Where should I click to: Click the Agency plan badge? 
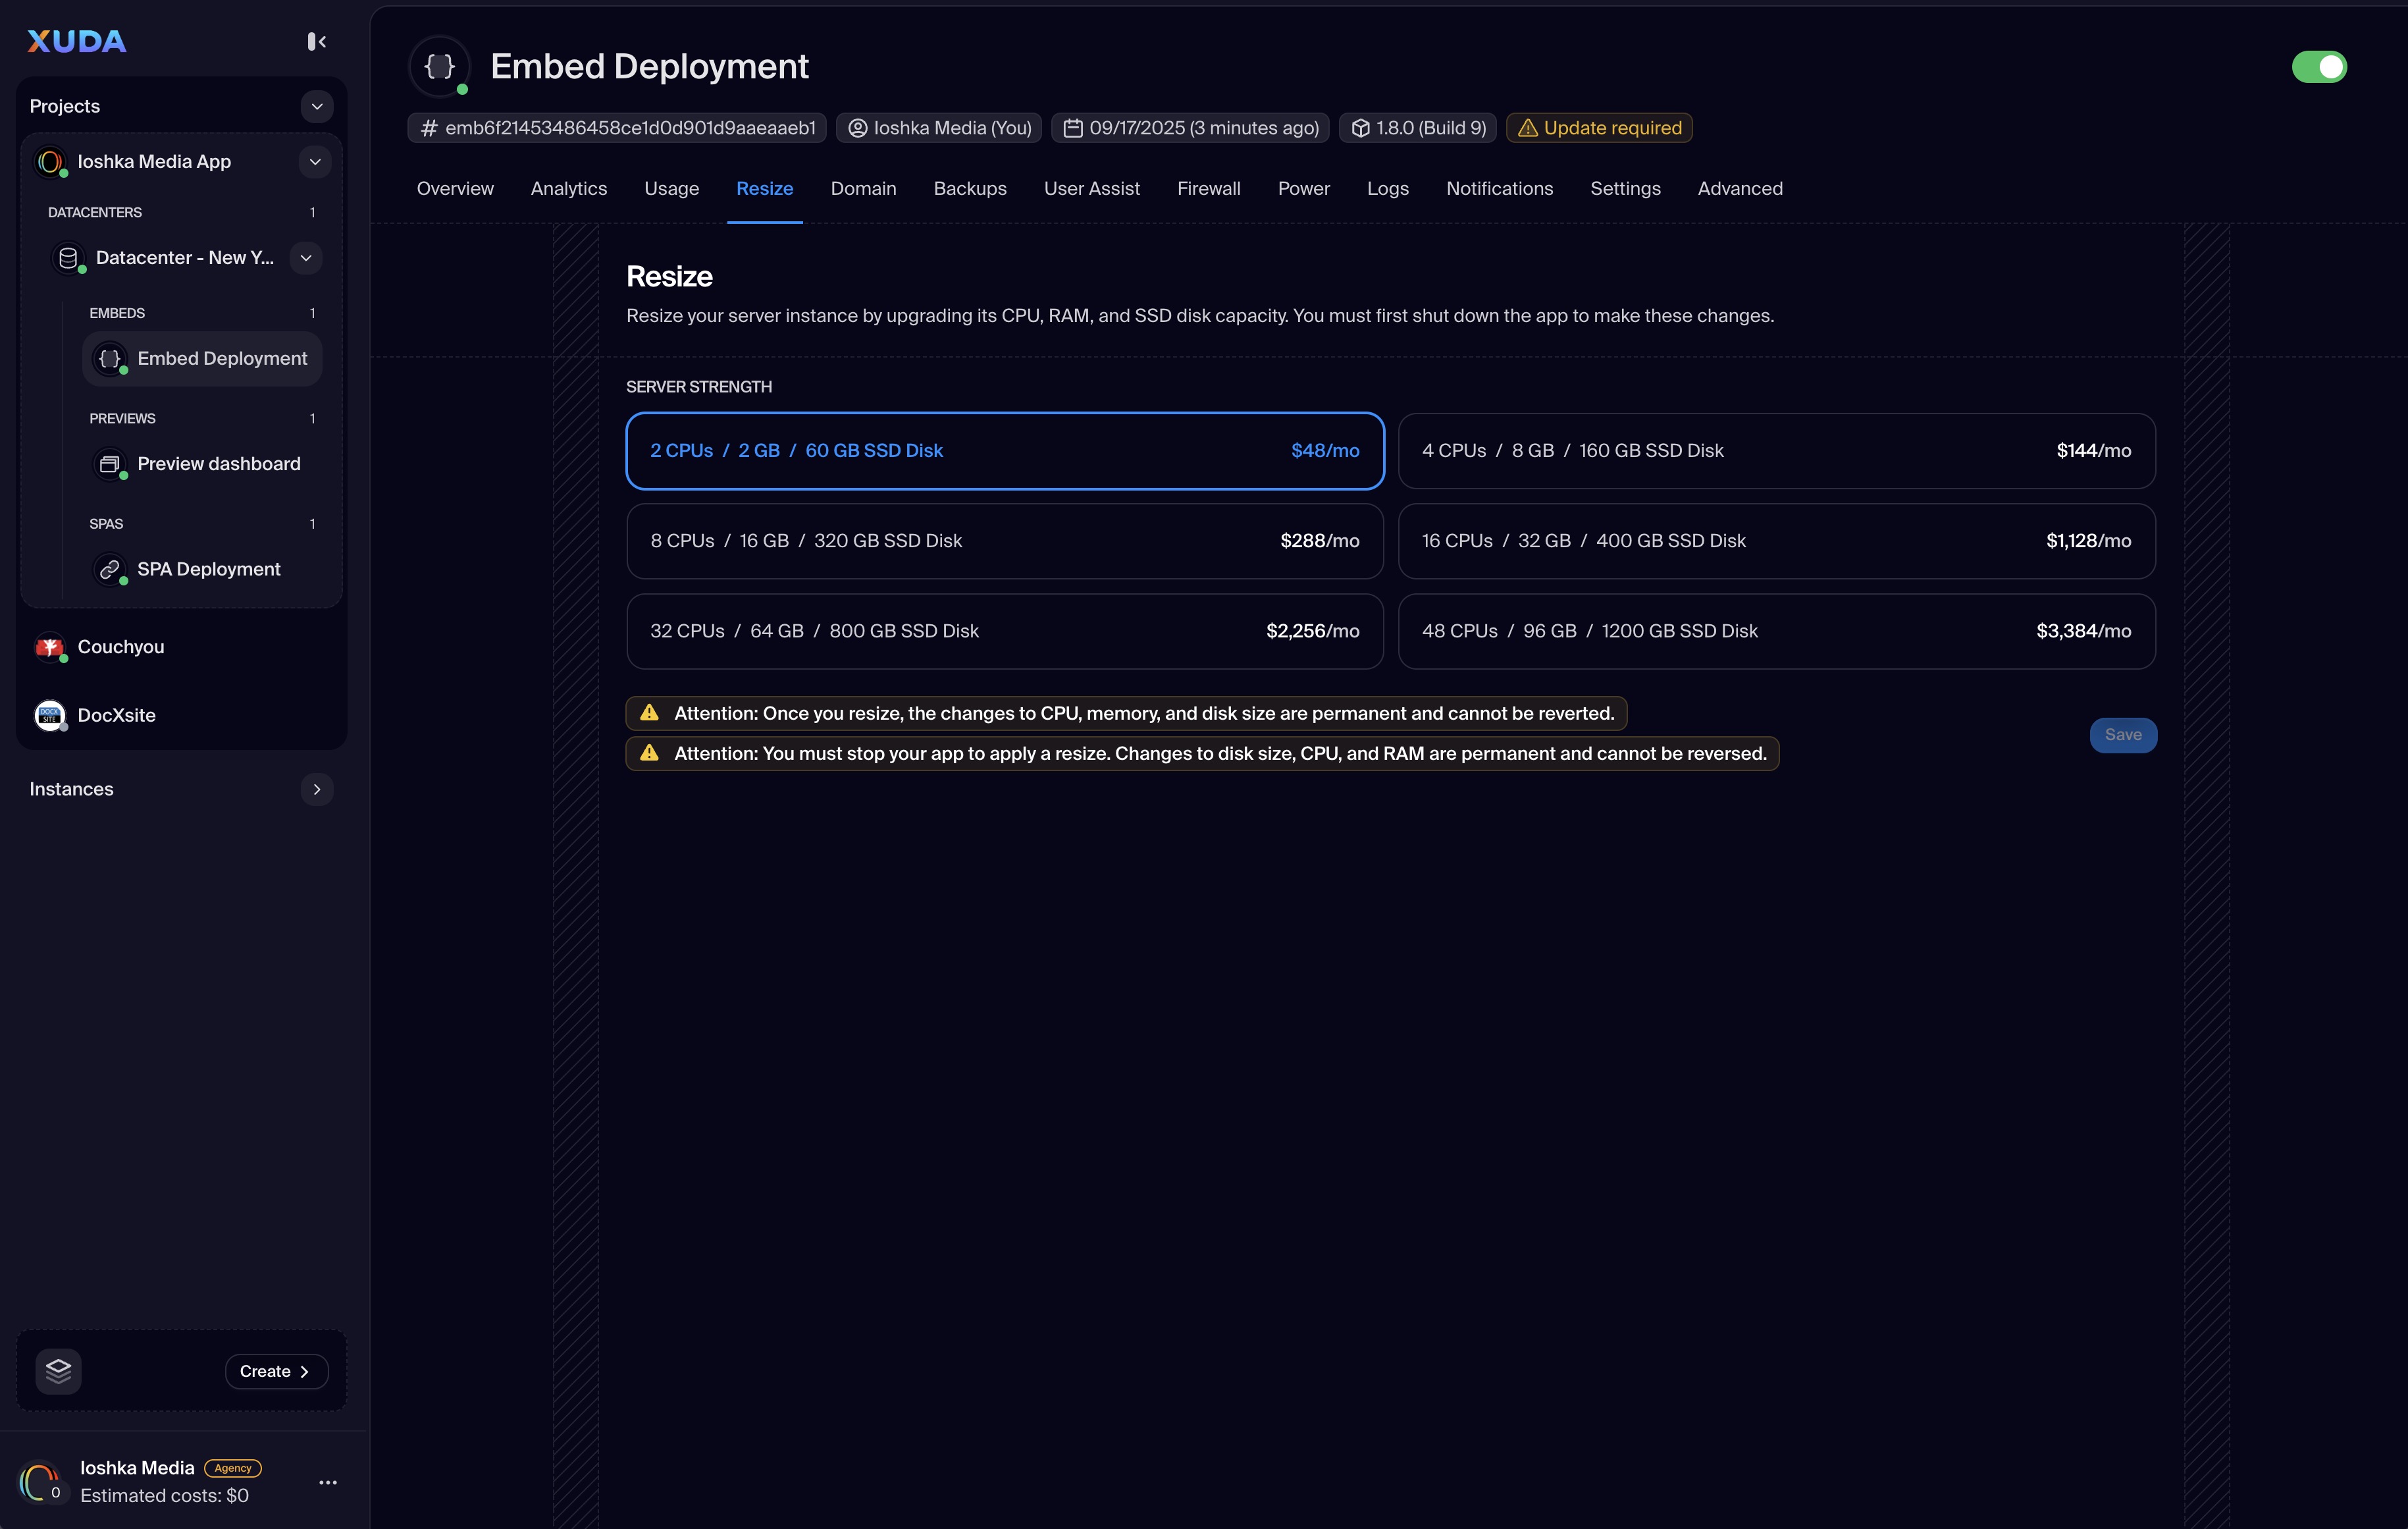pos(233,1468)
